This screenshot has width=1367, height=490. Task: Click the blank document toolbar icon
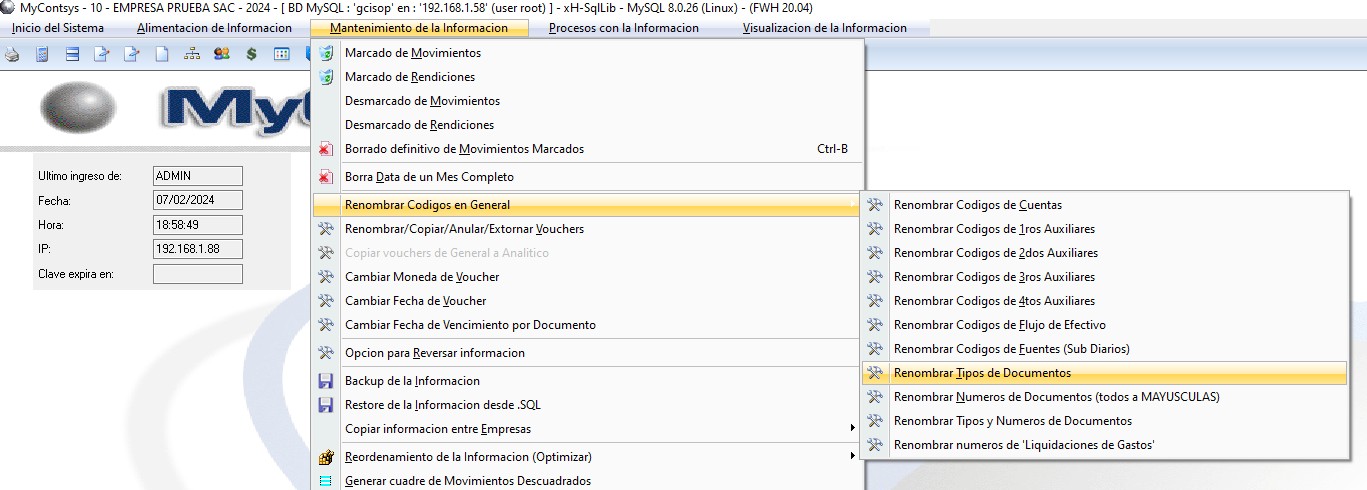161,54
